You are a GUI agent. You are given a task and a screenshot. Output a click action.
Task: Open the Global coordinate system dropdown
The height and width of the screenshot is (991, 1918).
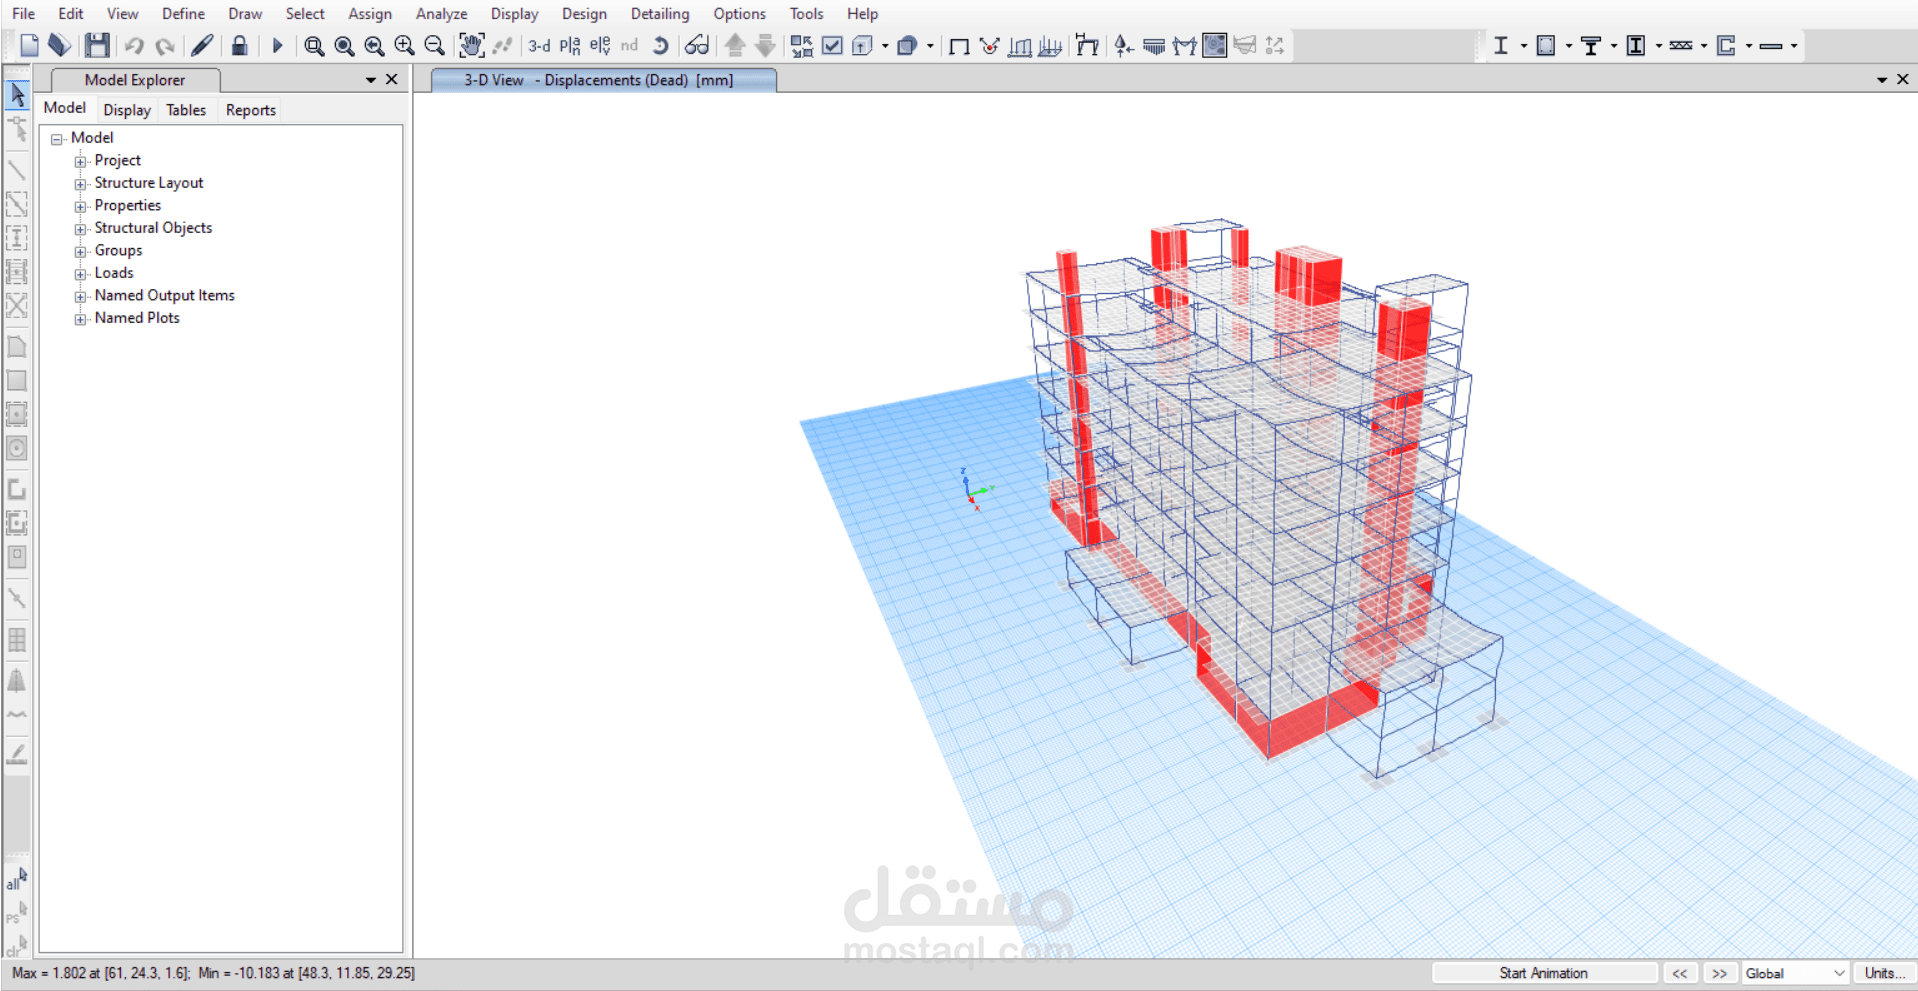point(1795,973)
